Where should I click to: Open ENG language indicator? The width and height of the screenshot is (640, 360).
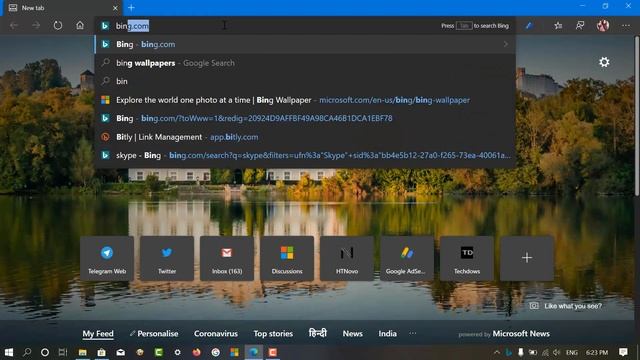(572, 352)
